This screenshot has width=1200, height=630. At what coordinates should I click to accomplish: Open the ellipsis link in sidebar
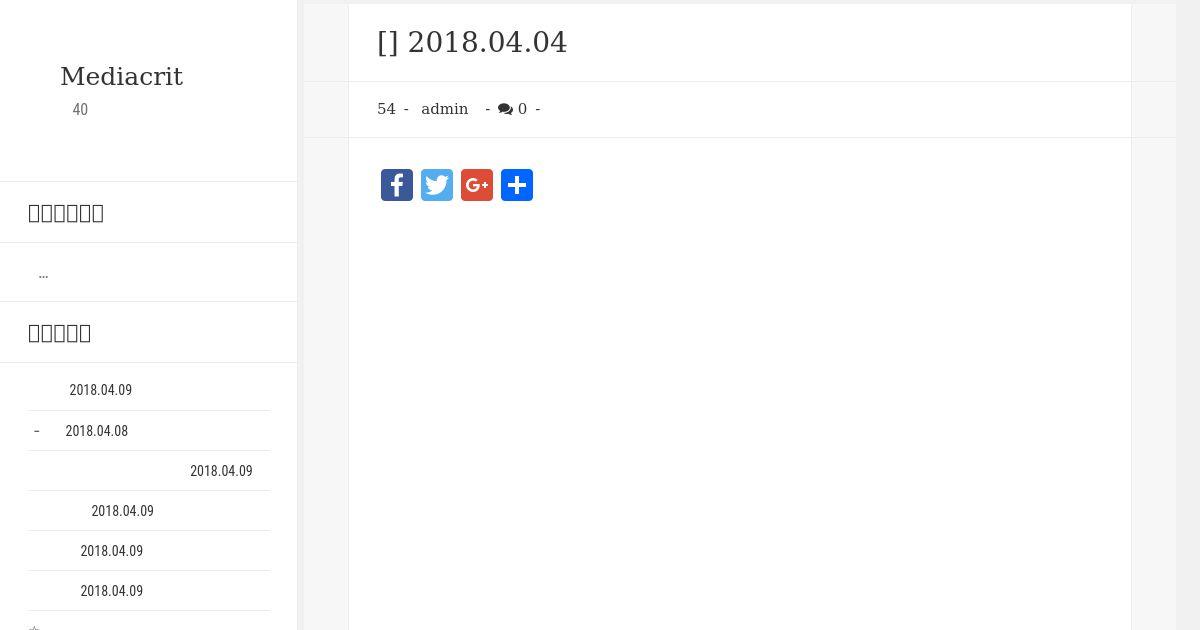tap(43, 273)
